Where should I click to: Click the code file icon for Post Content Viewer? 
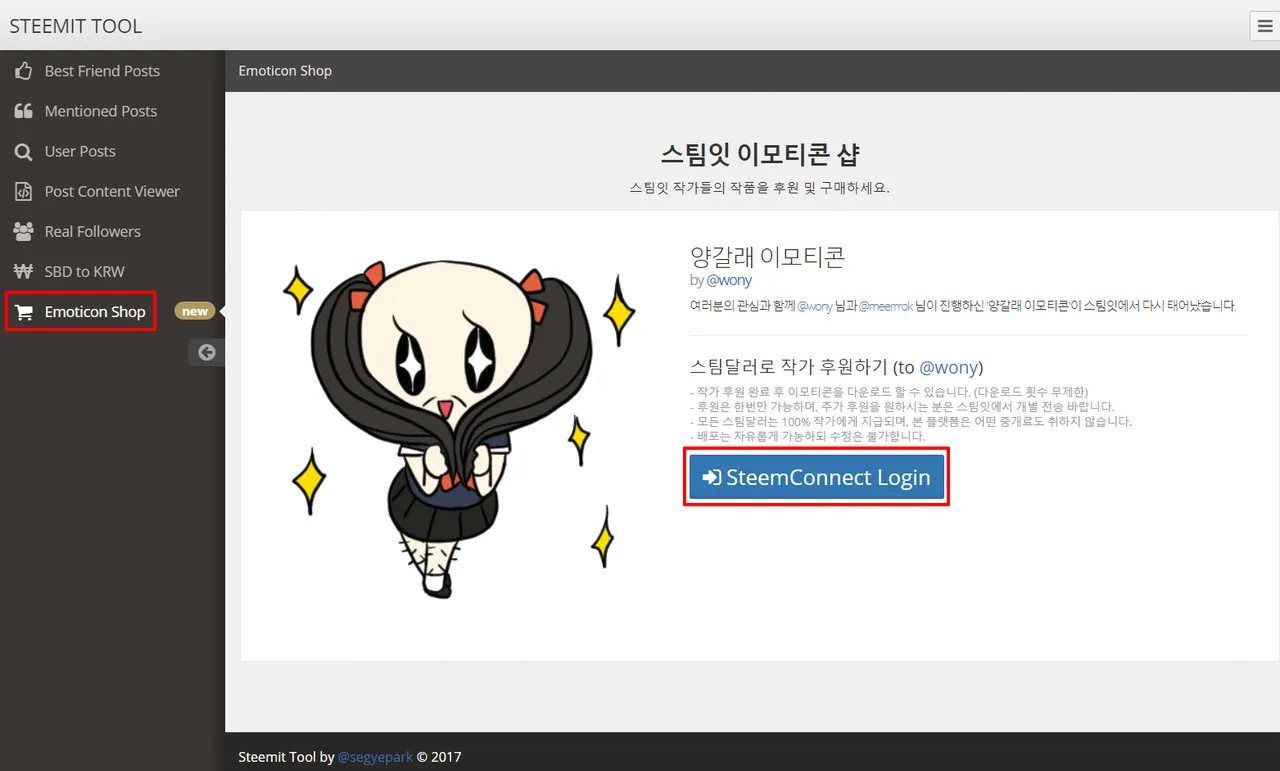point(23,191)
